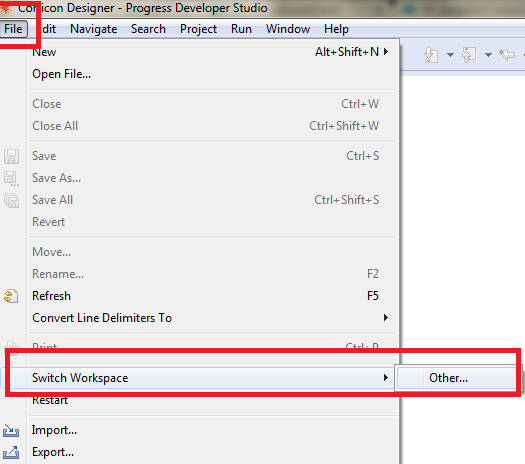Image resolution: width=525 pixels, height=464 pixels.
Task: Click the Save All stacked disks icon
Action: pyautogui.click(x=11, y=201)
